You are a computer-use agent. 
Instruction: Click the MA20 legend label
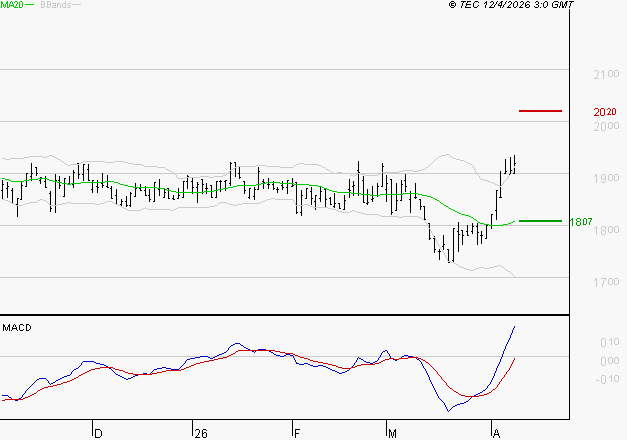11,5
